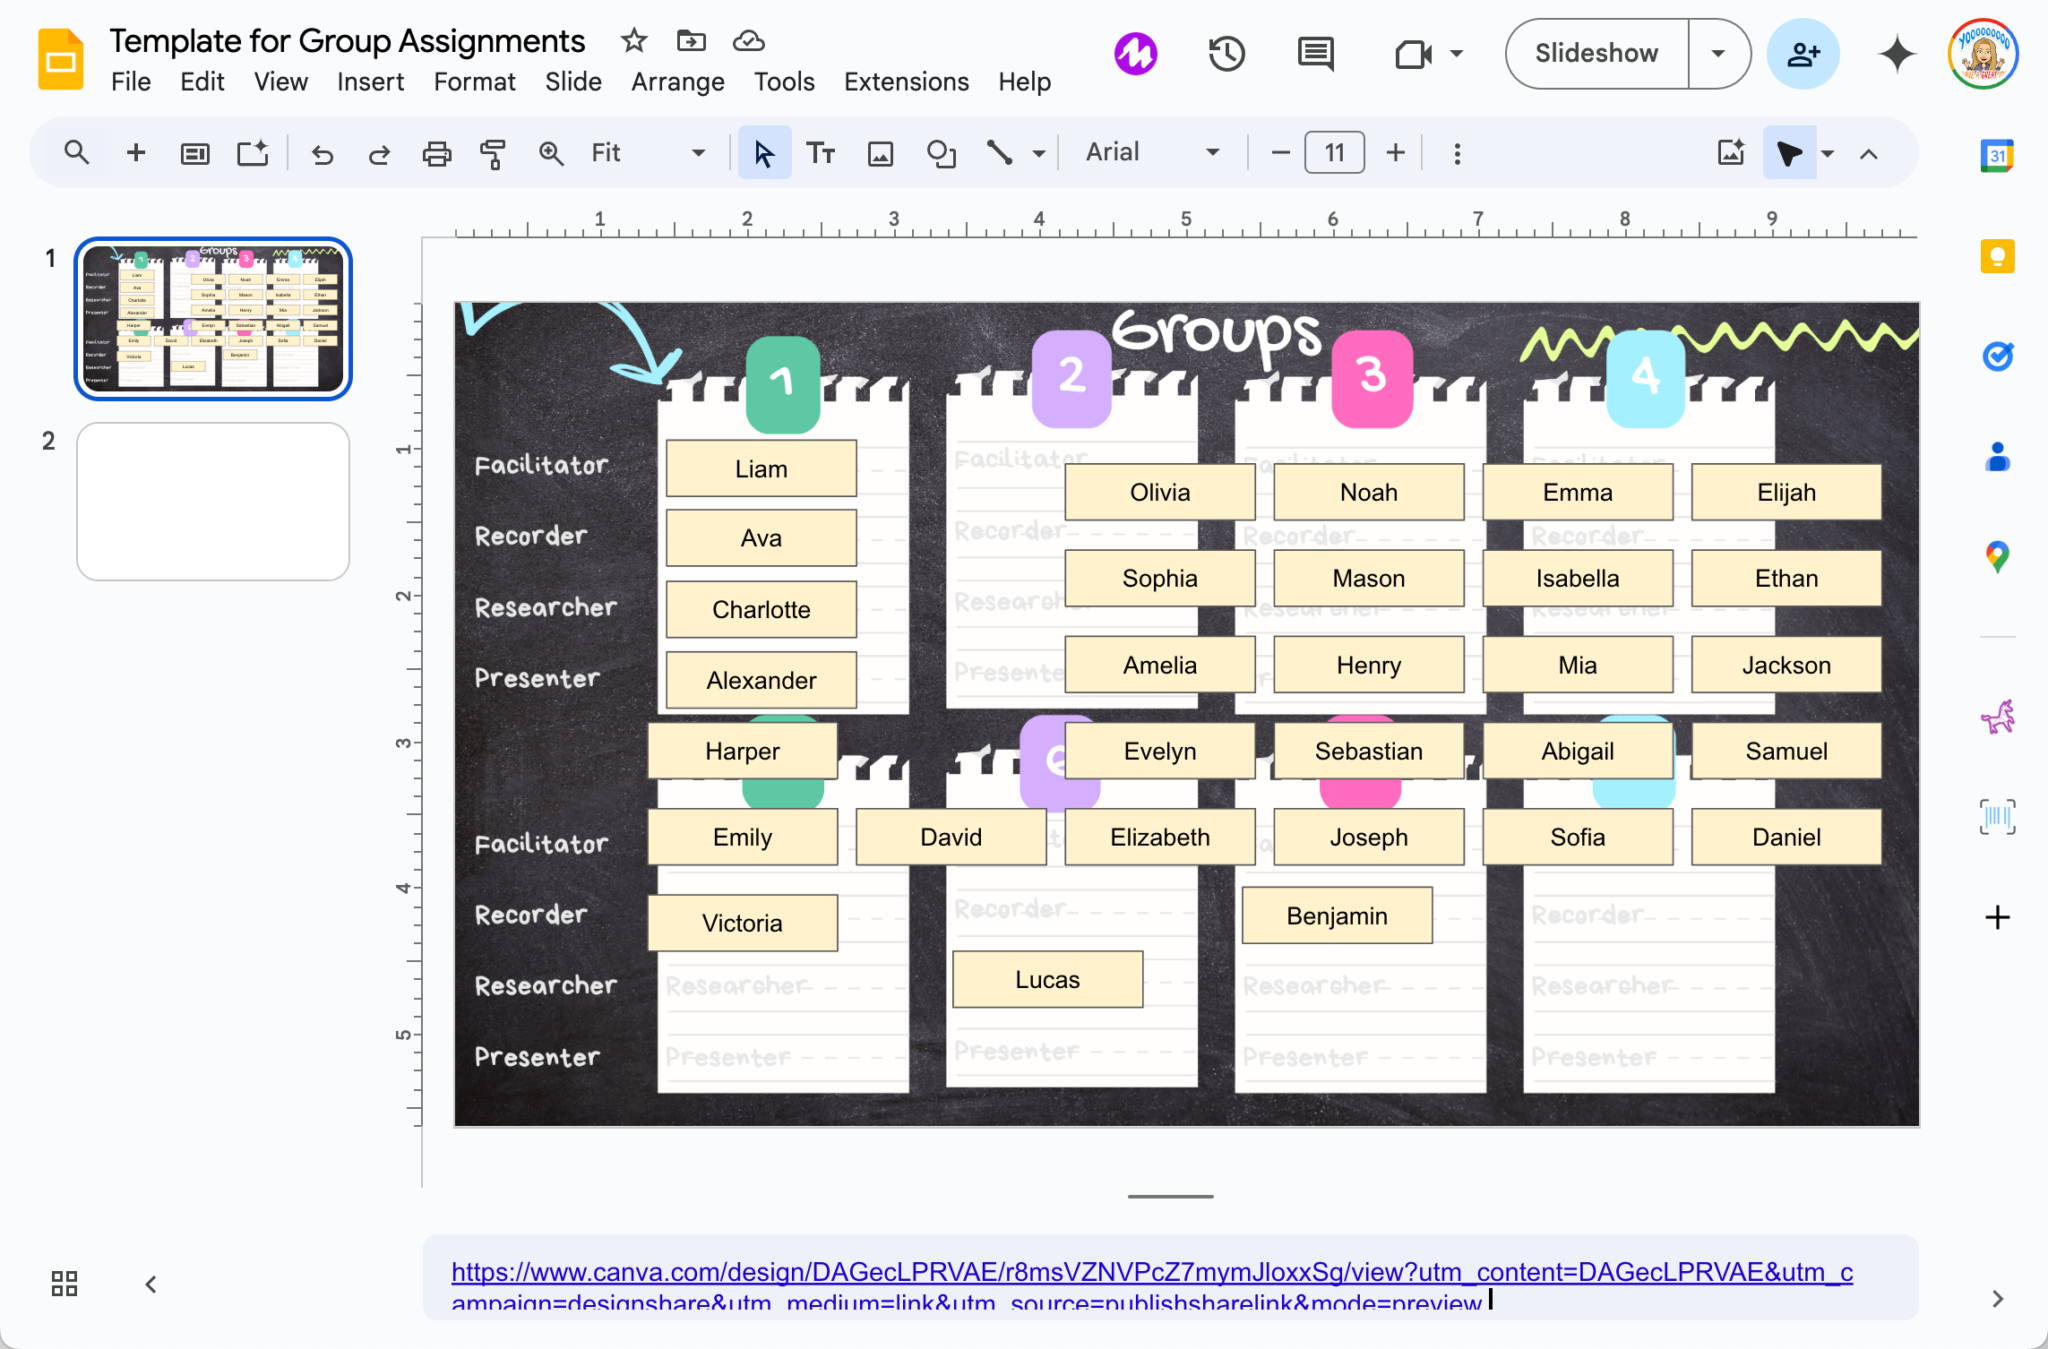
Task: Select the Liam name box
Action: pos(761,469)
